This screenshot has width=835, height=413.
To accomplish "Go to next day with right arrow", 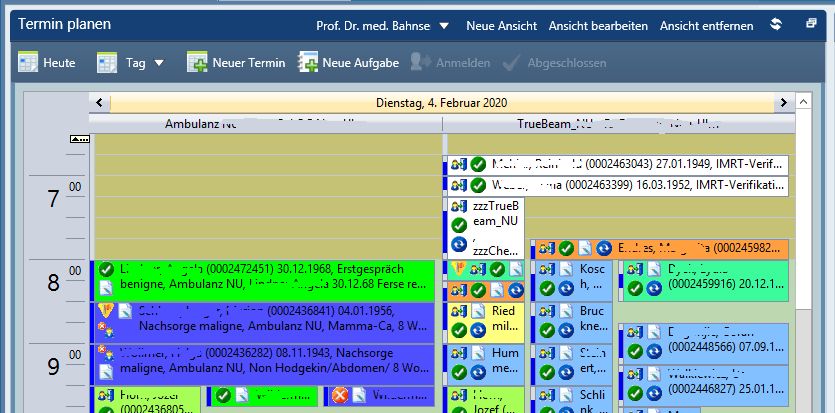I will pos(785,102).
